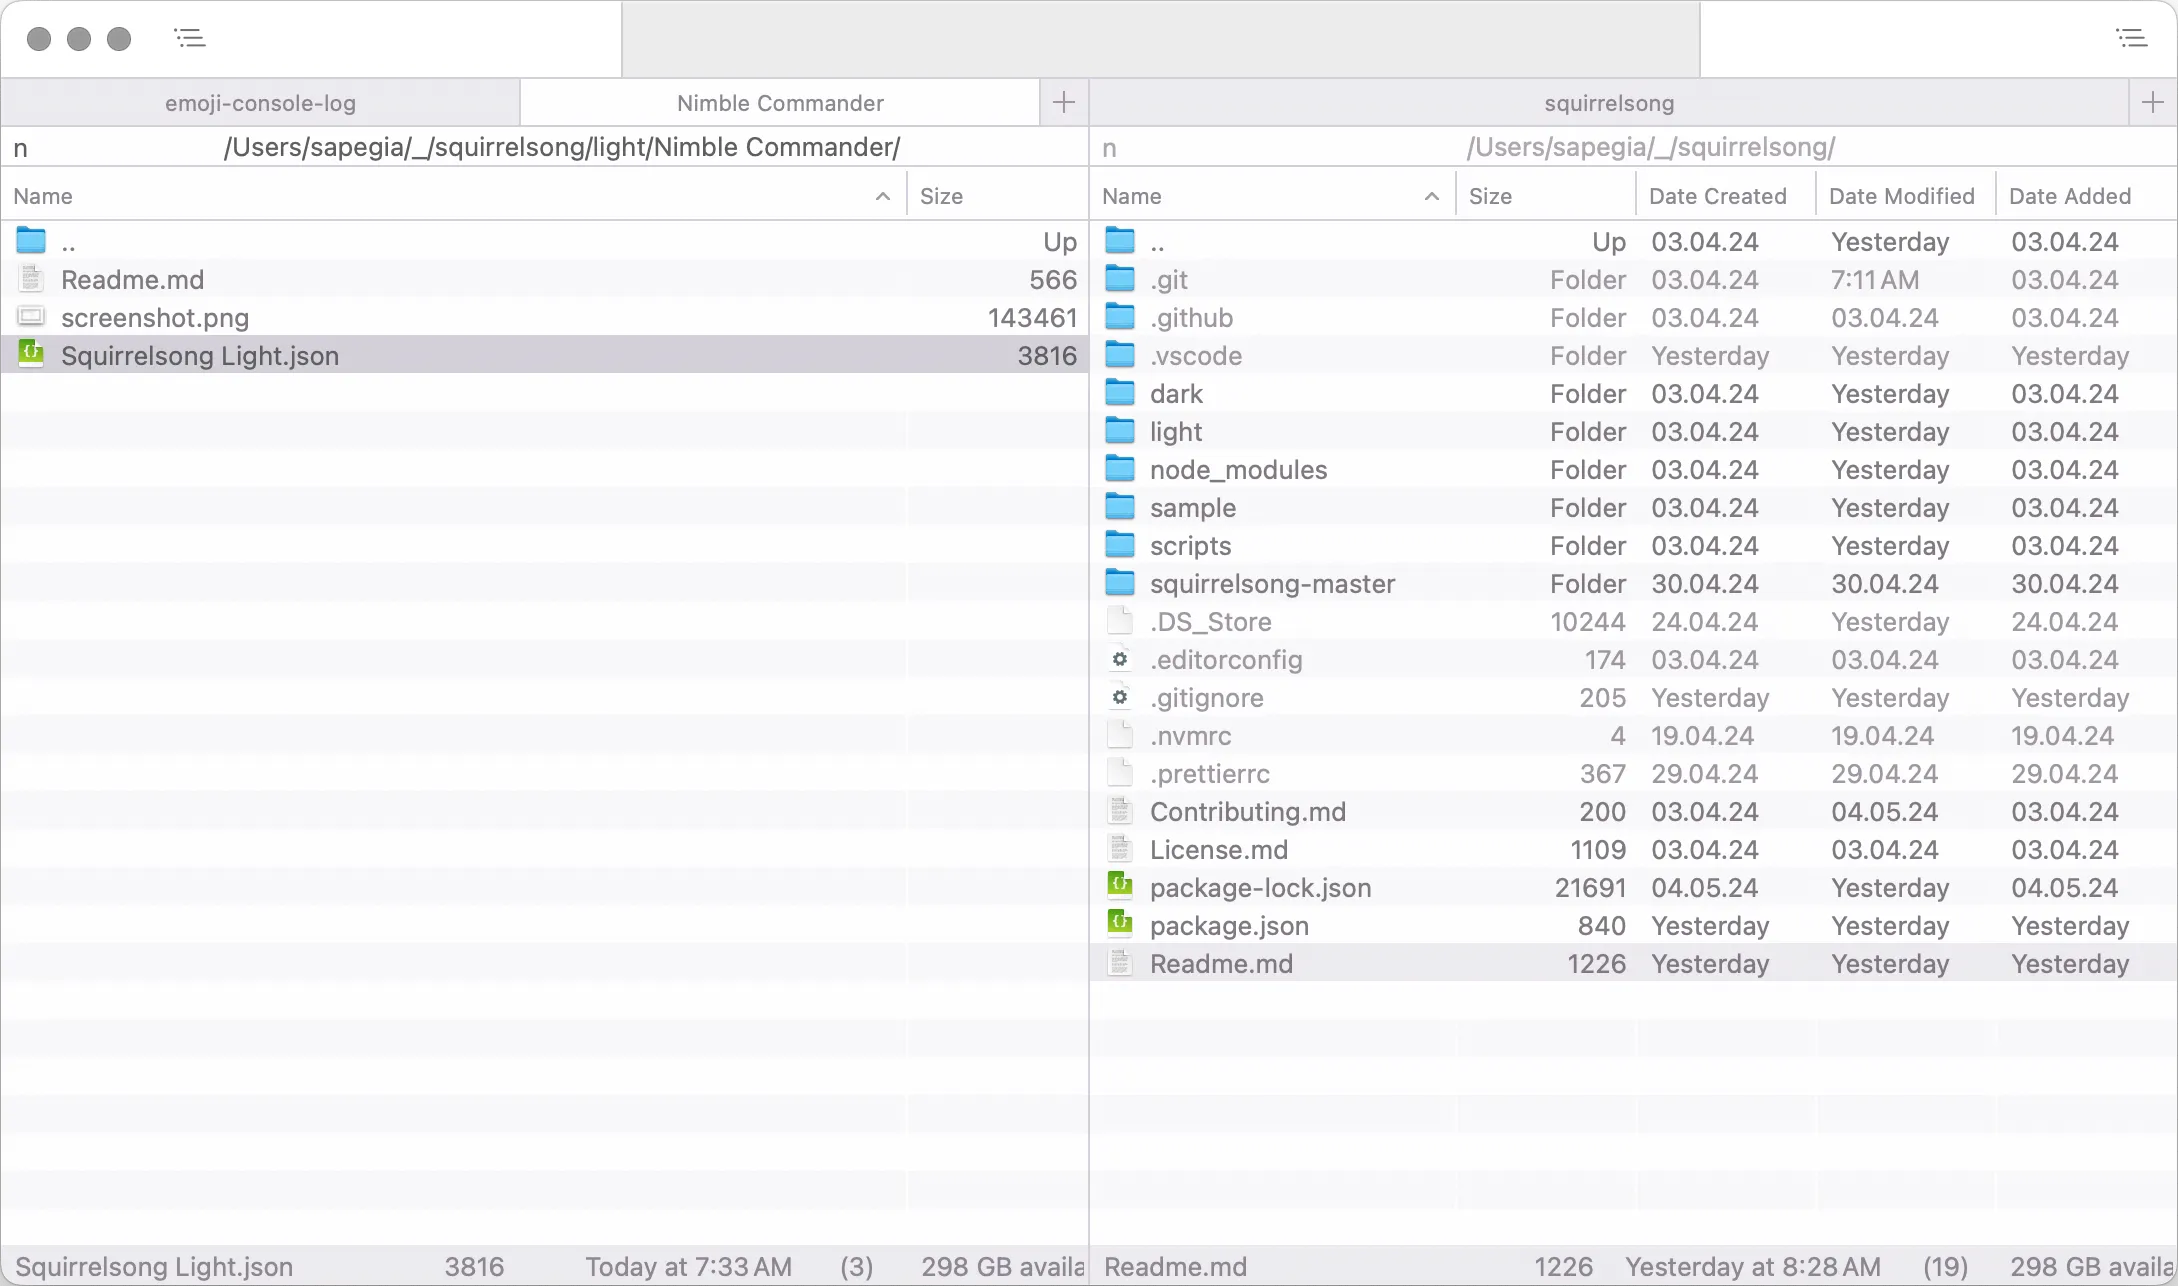Click the .editorconfig gear icon
2178x1286 pixels.
1120,659
